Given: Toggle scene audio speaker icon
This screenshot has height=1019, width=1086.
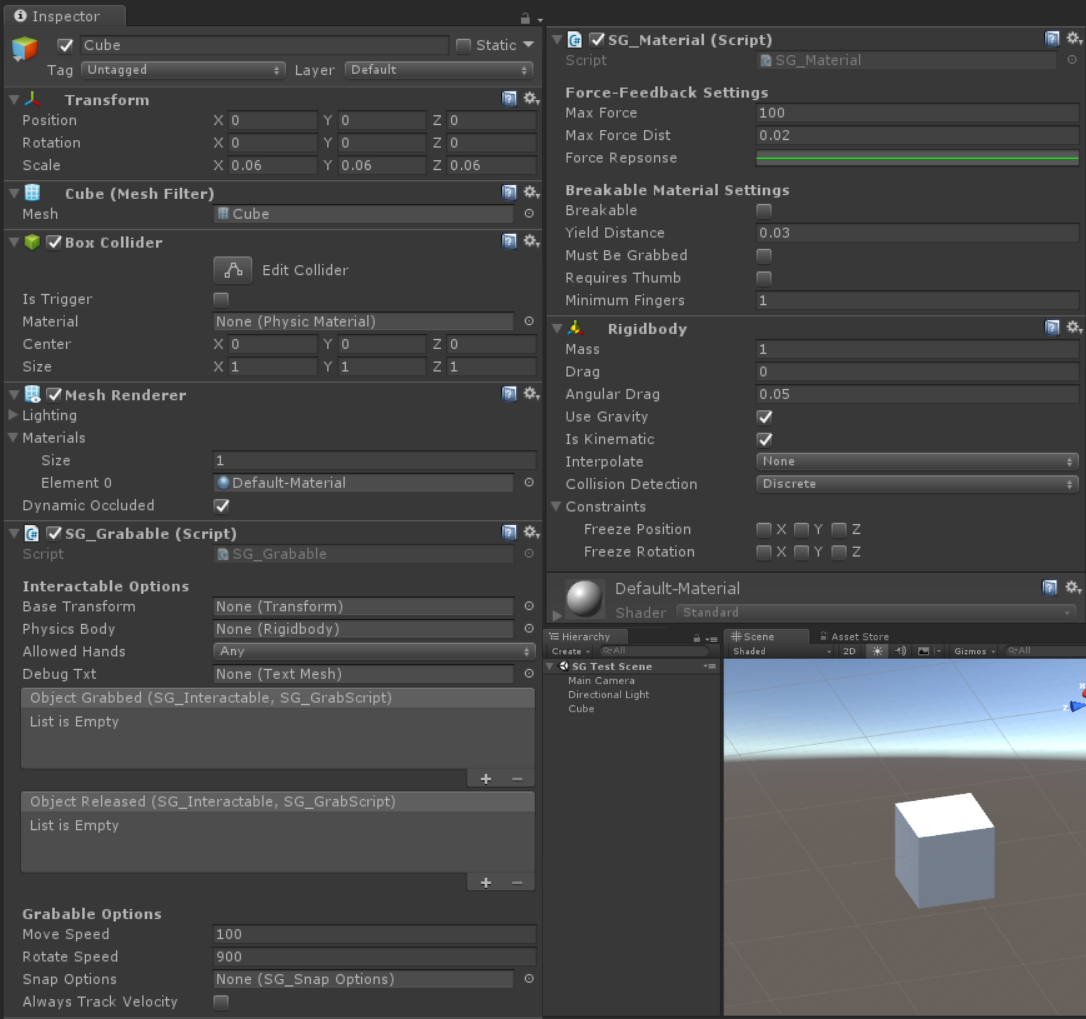Looking at the screenshot, I should click(x=901, y=651).
